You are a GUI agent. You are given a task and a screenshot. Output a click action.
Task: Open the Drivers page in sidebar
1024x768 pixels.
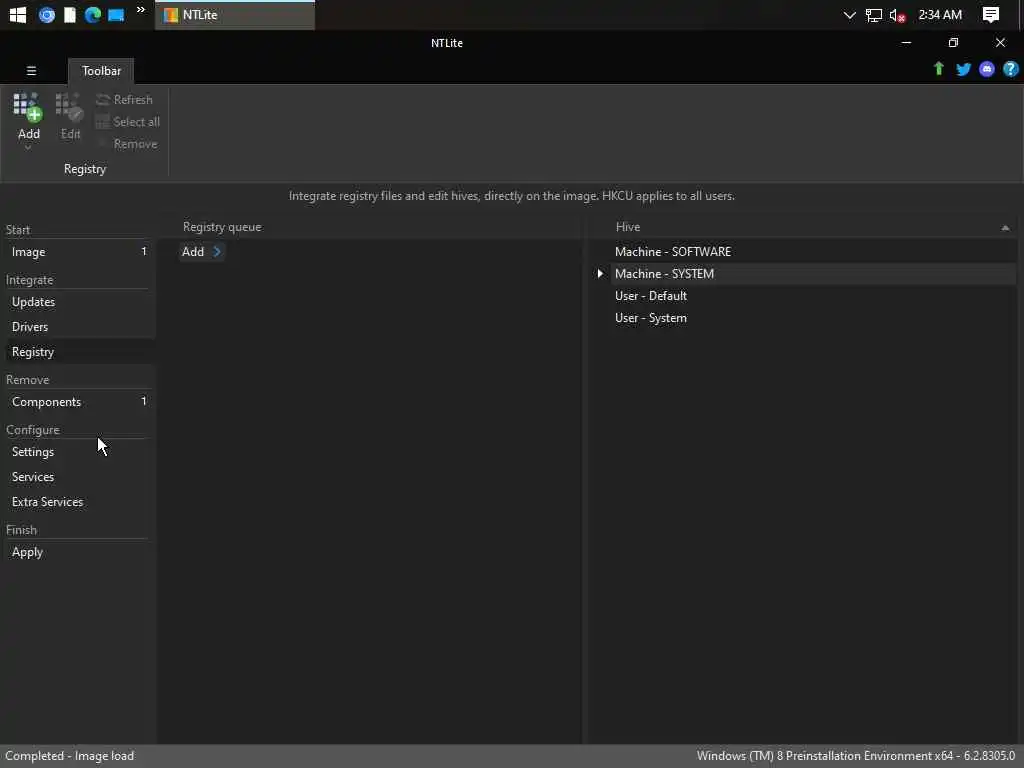click(x=78, y=327)
